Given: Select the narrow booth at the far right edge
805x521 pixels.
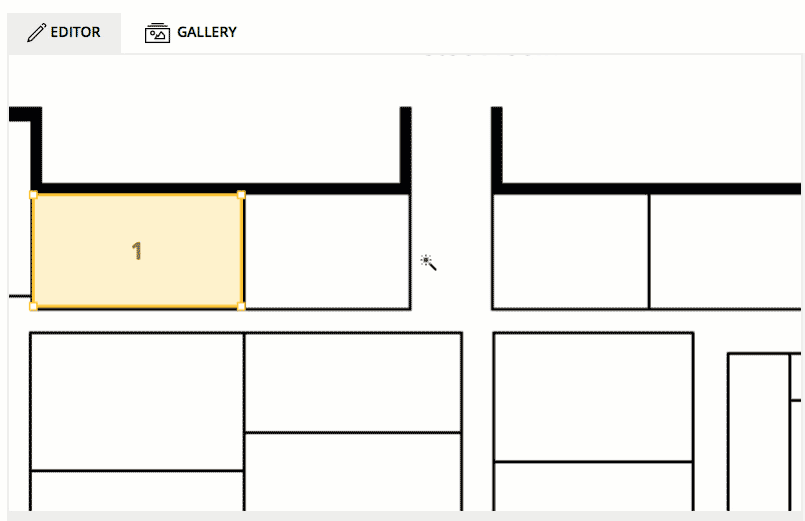Looking at the screenshot, I should point(765,430).
